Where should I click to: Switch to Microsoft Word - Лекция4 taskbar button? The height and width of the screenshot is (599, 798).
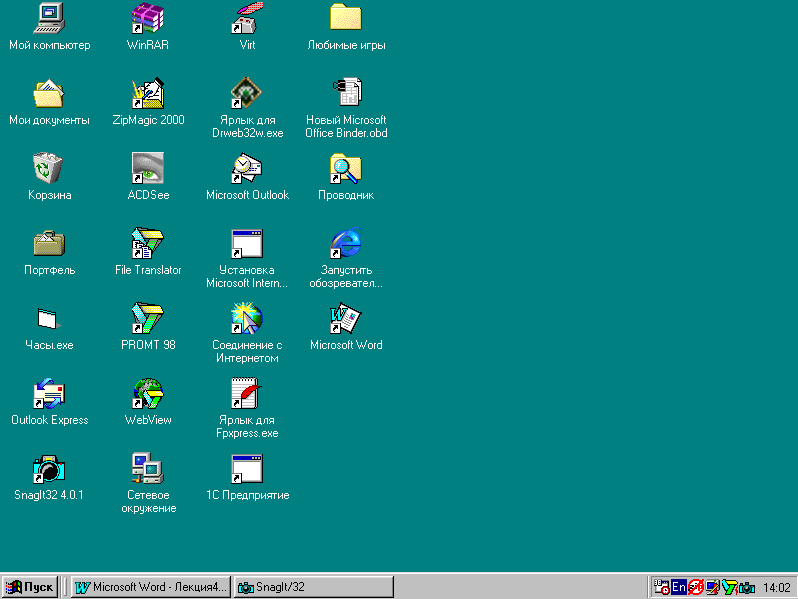pyautogui.click(x=151, y=587)
